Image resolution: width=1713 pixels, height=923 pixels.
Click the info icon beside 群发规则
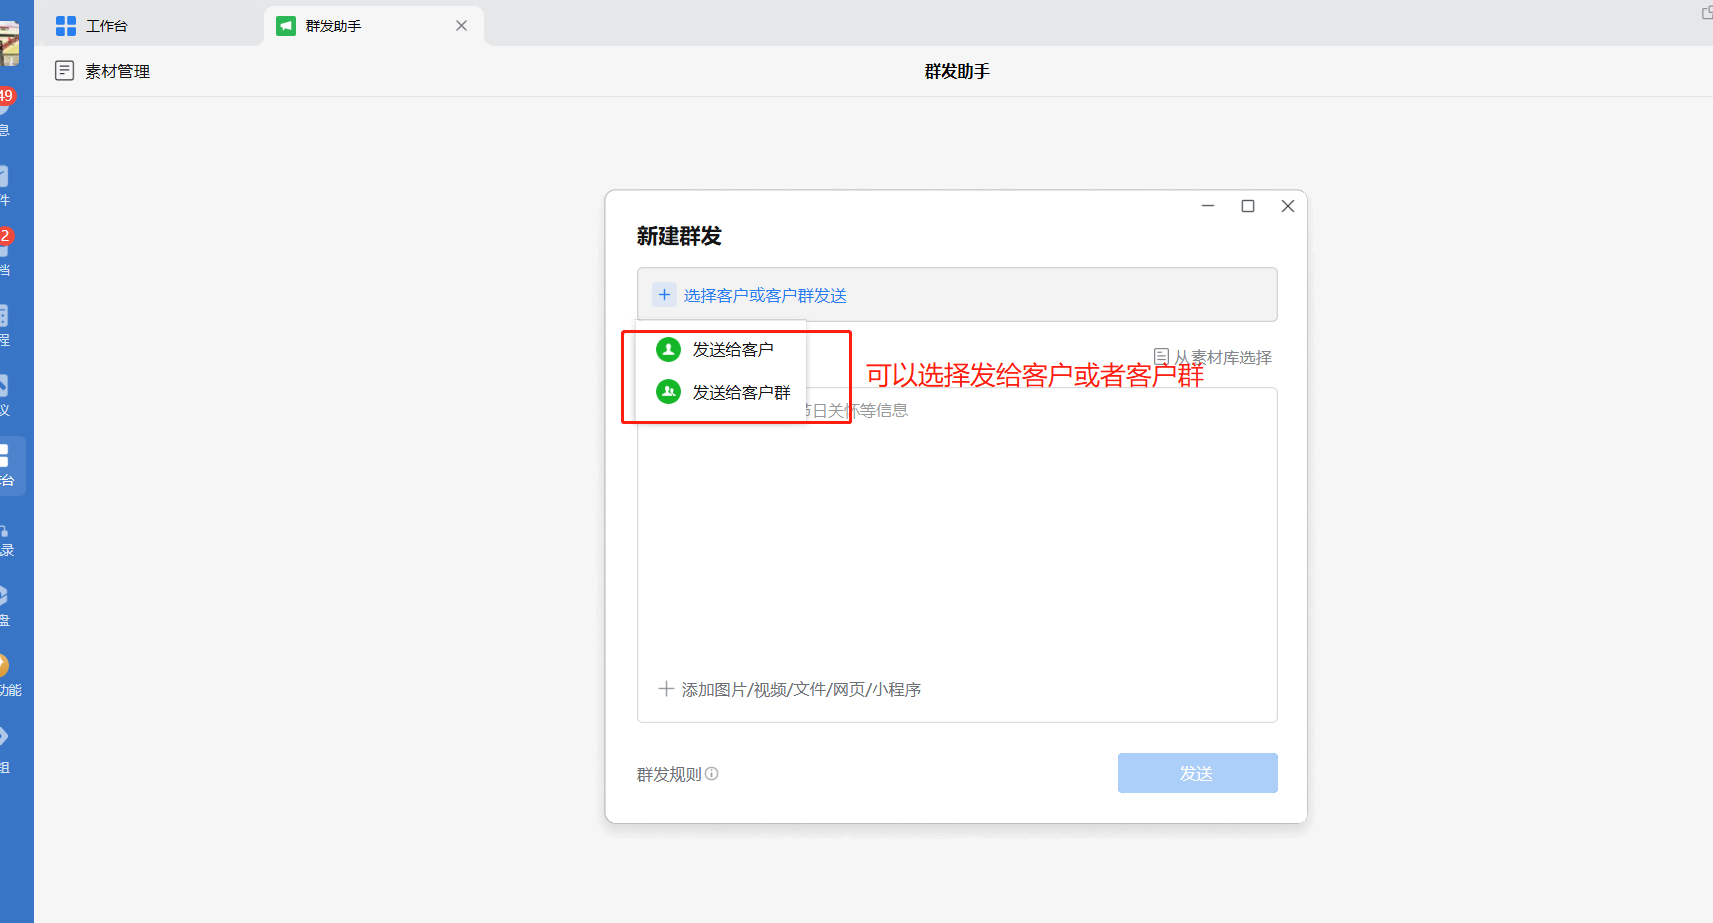pos(712,774)
